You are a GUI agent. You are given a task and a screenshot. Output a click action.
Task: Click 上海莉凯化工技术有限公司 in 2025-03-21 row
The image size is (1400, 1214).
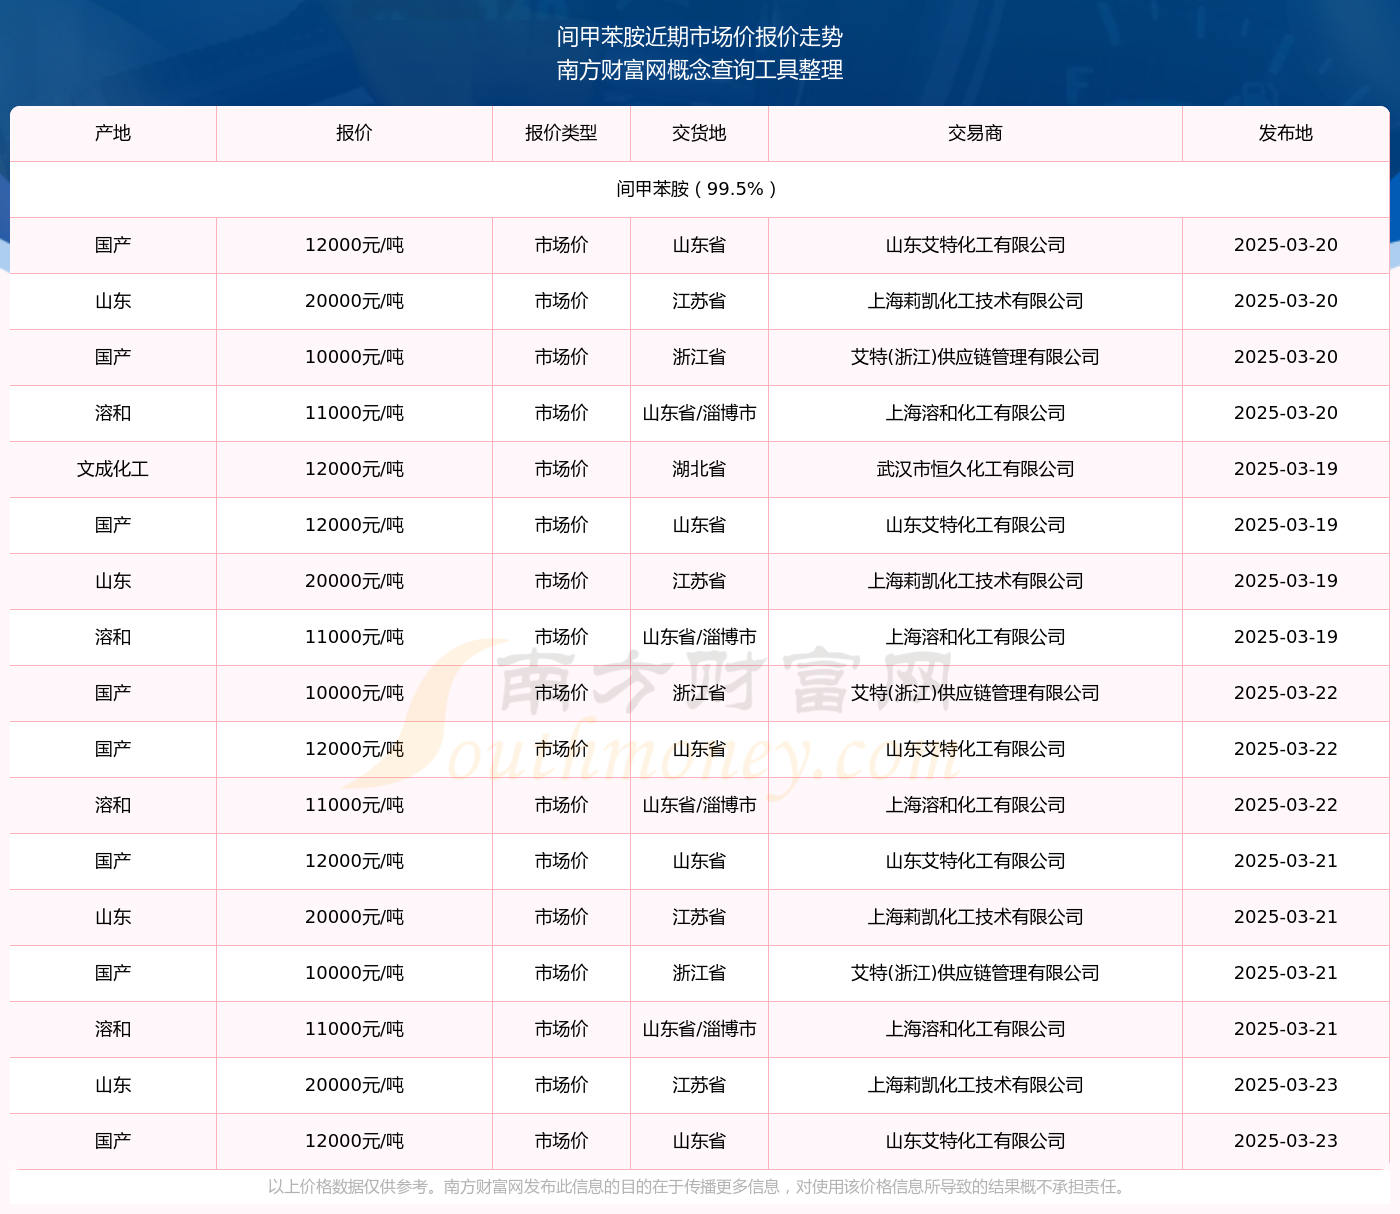coord(975,917)
